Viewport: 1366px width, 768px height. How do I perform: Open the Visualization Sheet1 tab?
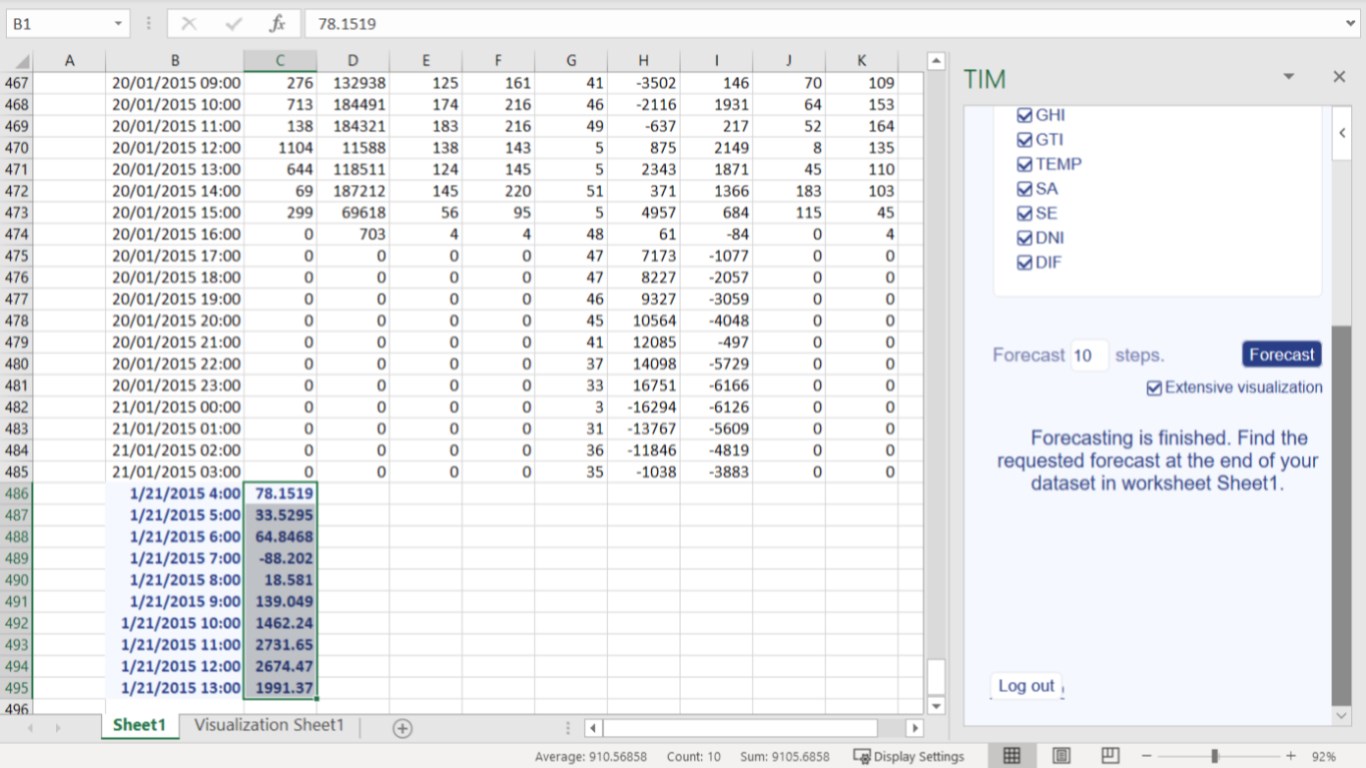[269, 726]
